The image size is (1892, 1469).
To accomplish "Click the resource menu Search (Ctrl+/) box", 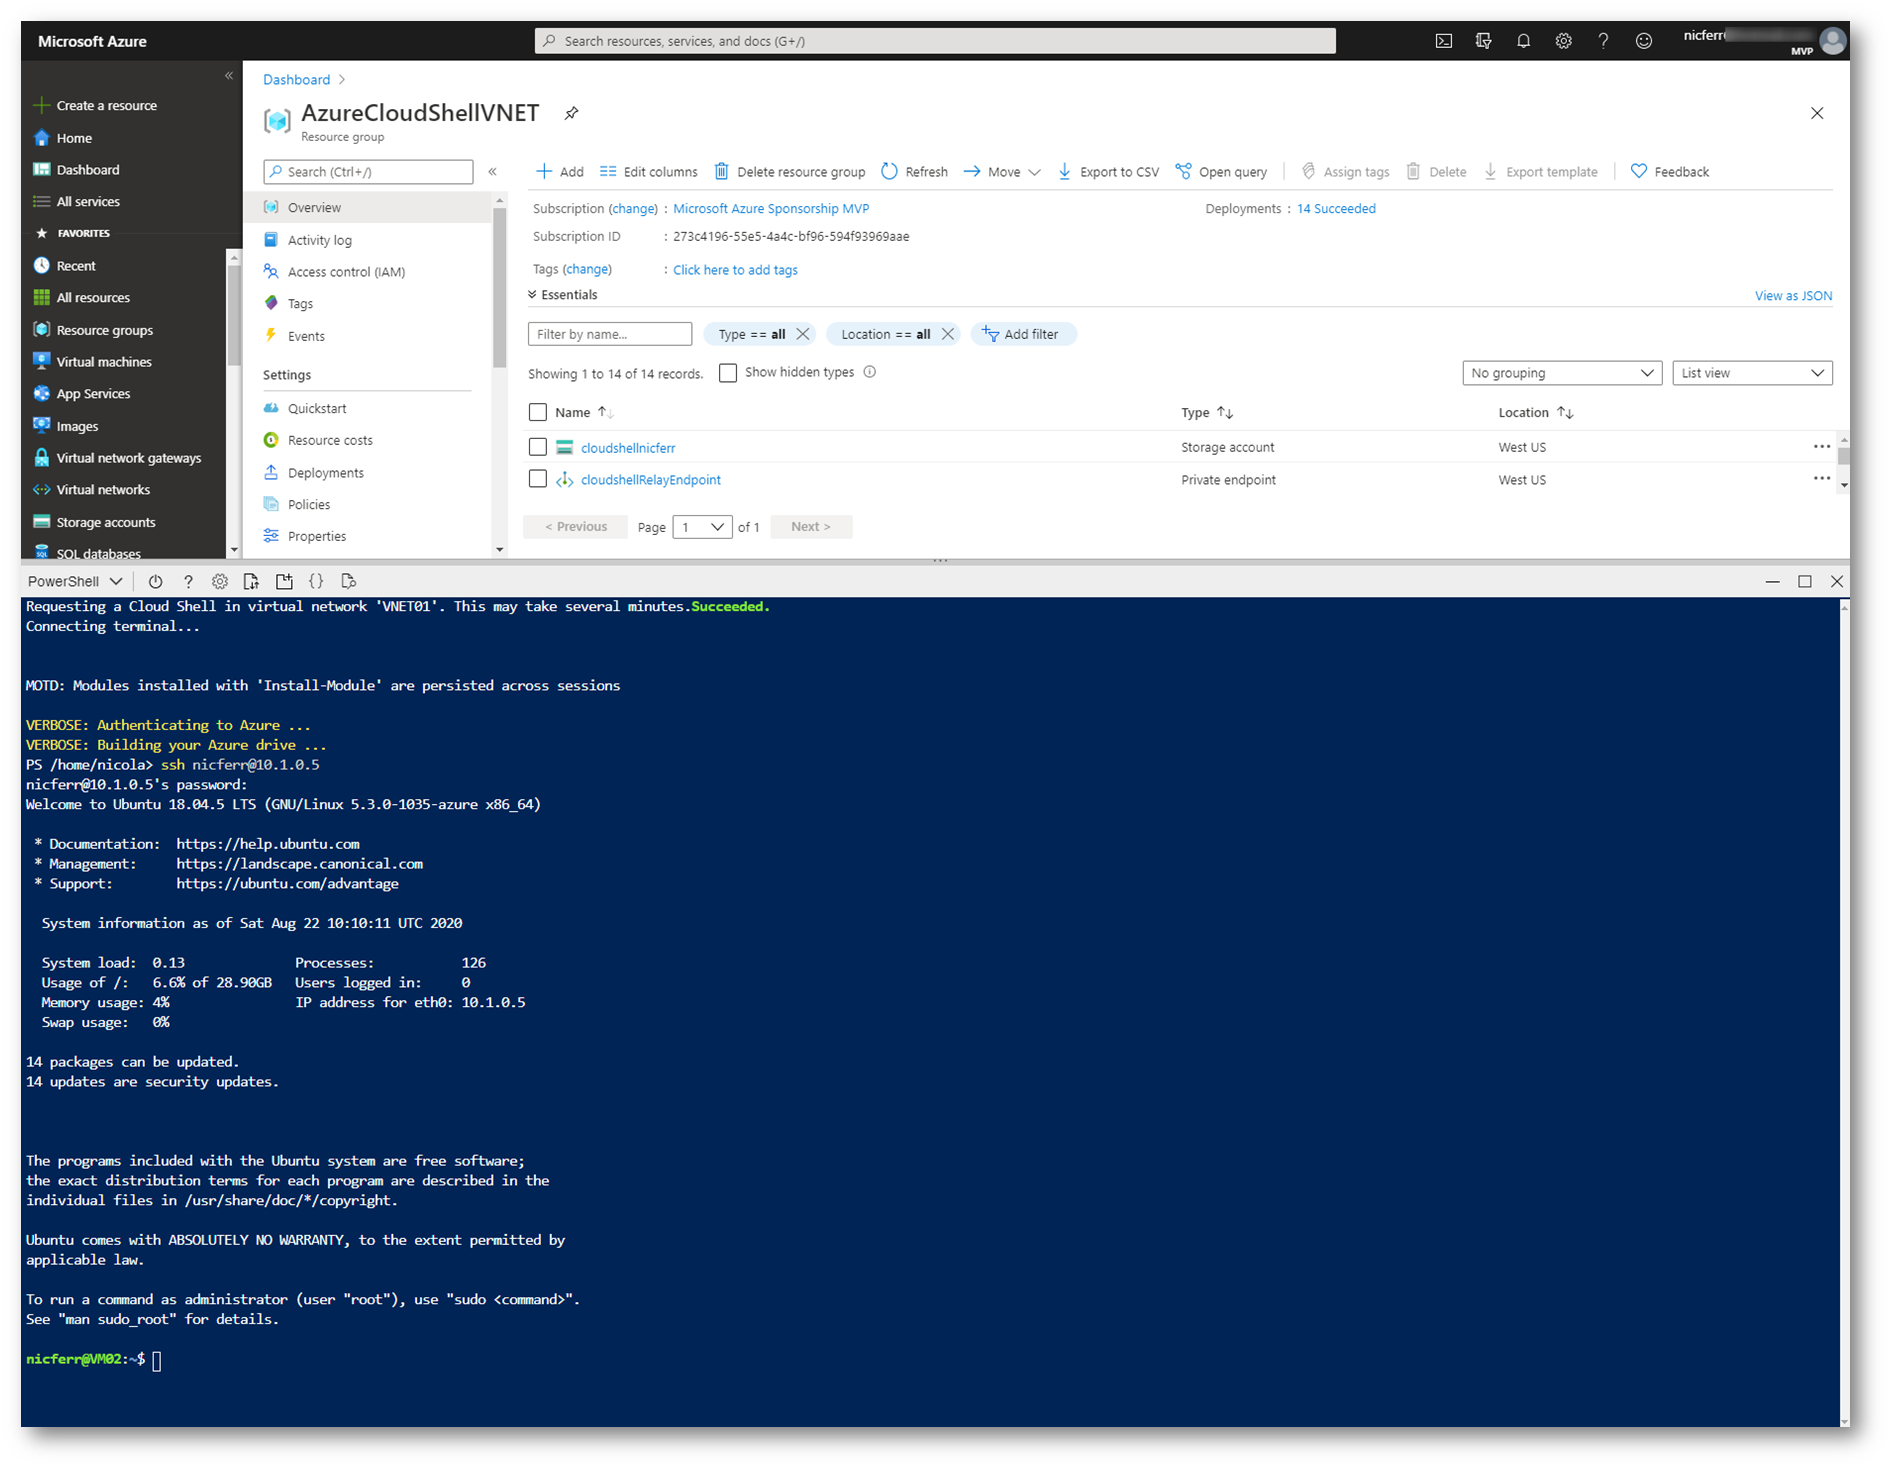I will point(368,172).
